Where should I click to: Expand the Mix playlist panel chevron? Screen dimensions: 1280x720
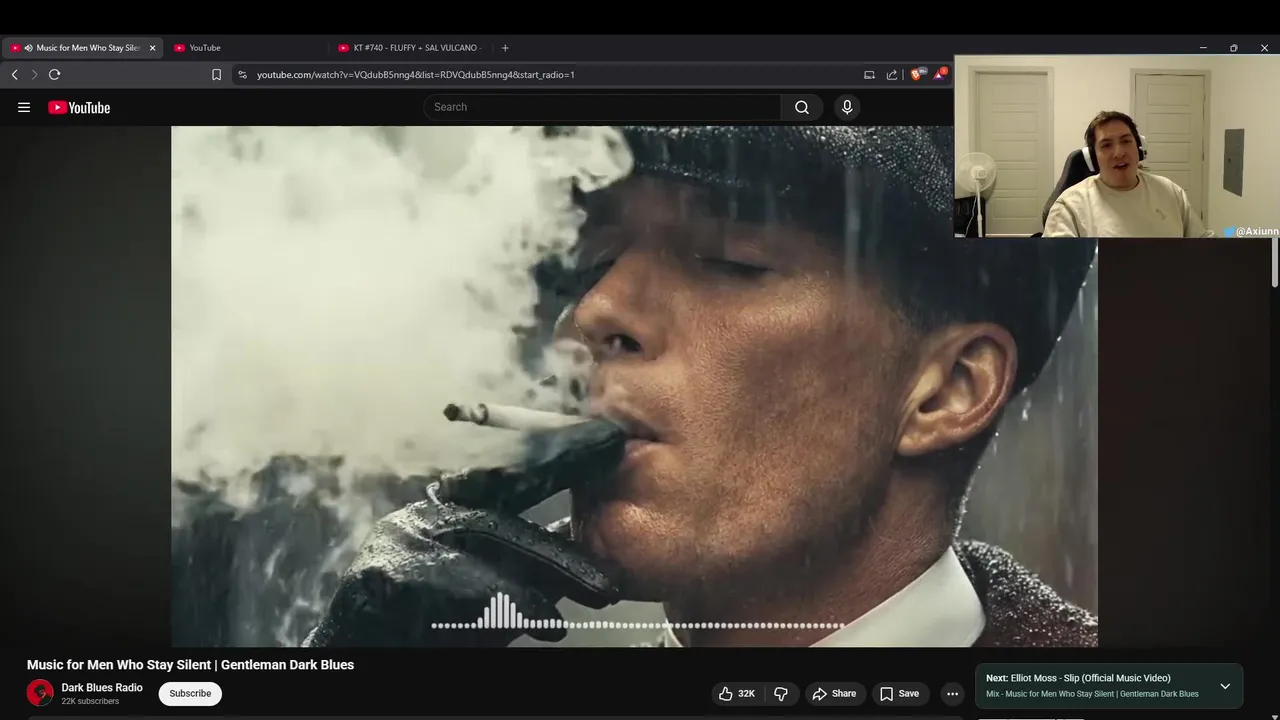pos(1225,686)
